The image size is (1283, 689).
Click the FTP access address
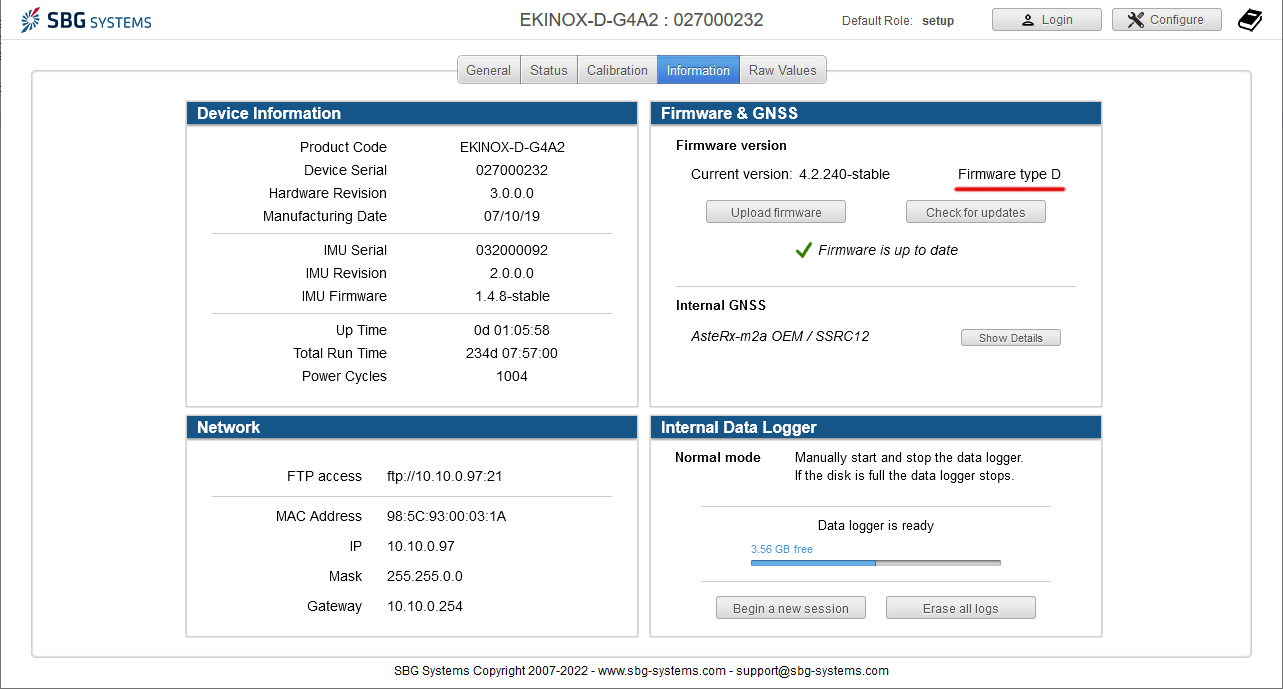tap(444, 476)
